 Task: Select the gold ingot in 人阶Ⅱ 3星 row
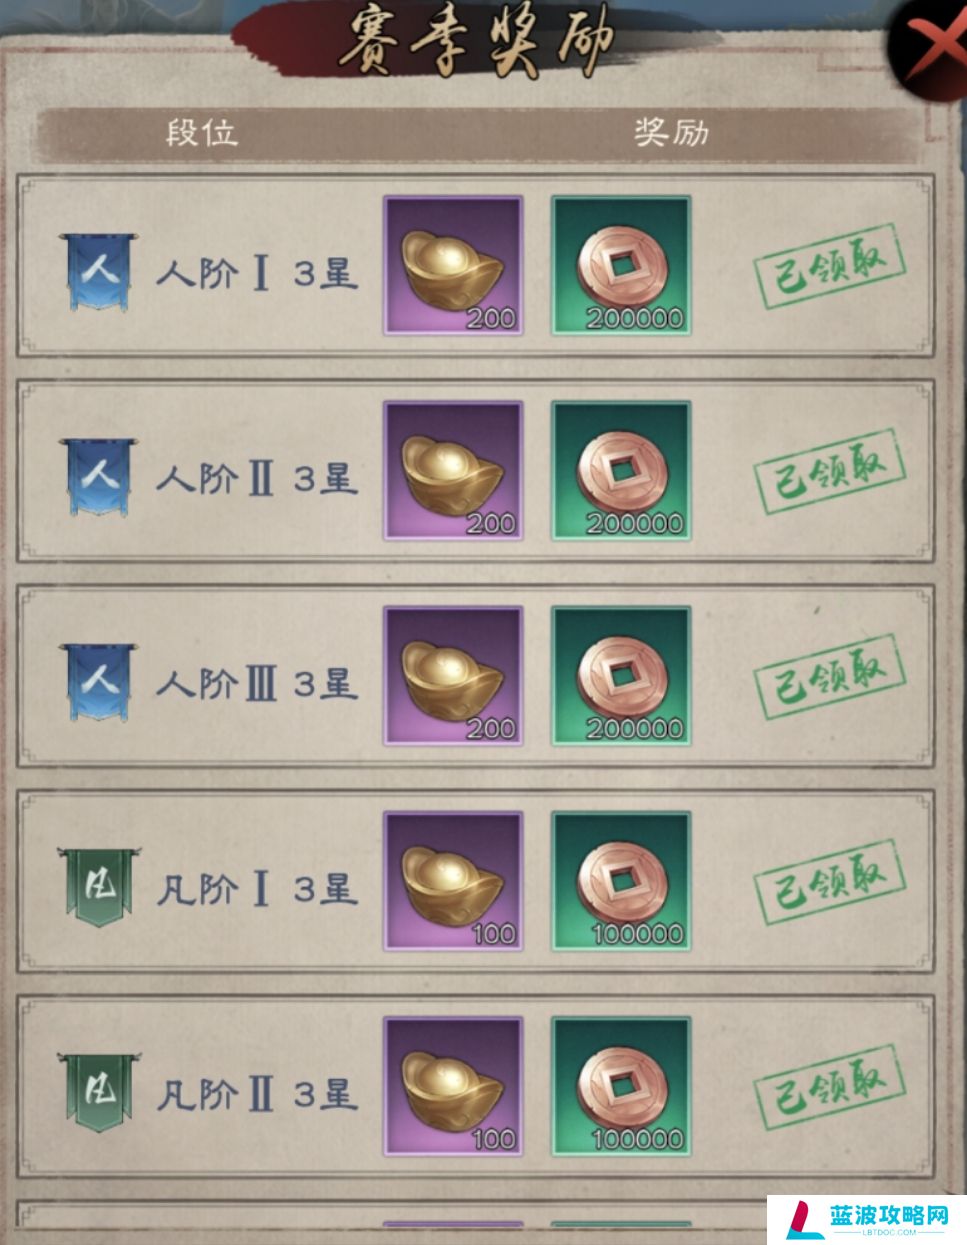[x=453, y=470]
